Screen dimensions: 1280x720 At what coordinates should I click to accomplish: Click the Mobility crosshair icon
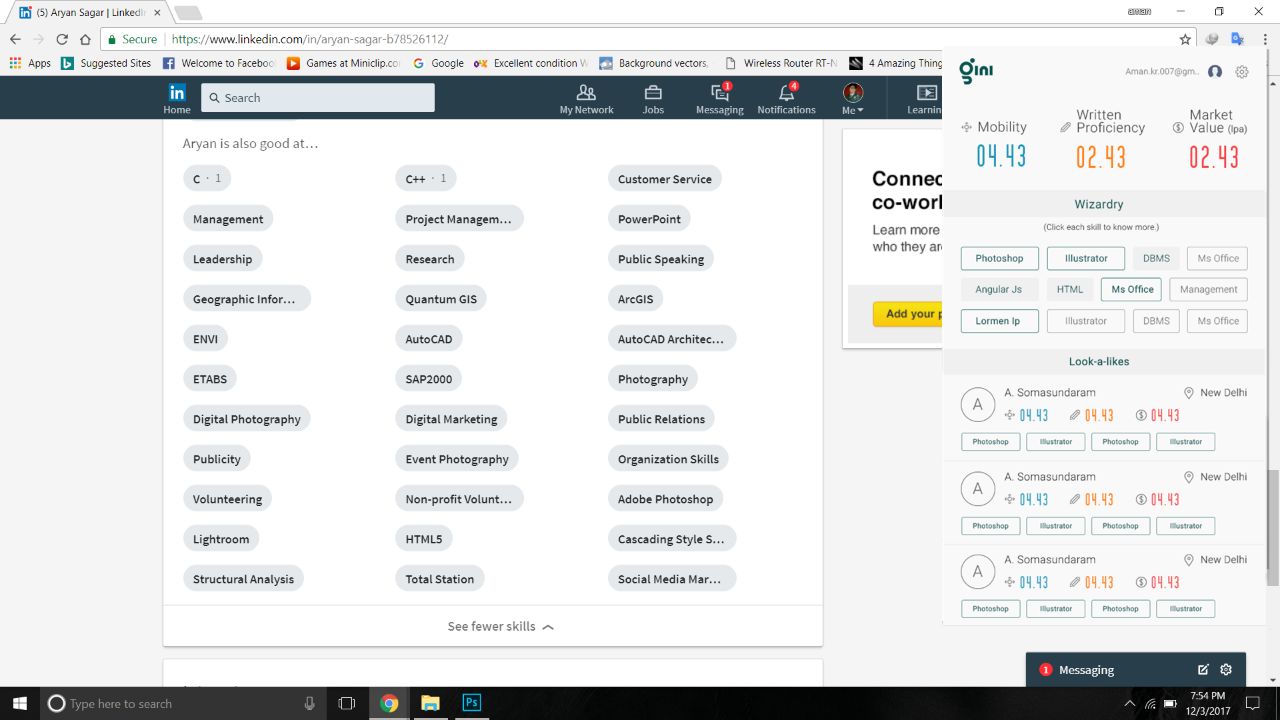tap(965, 127)
